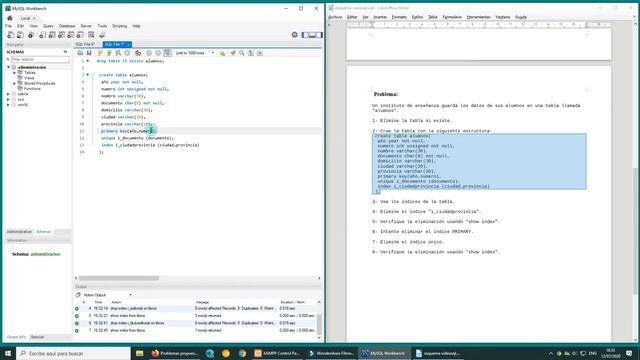Expand the Stored Procedures node
Image resolution: width=640 pixels, height=360 pixels.
(15, 83)
